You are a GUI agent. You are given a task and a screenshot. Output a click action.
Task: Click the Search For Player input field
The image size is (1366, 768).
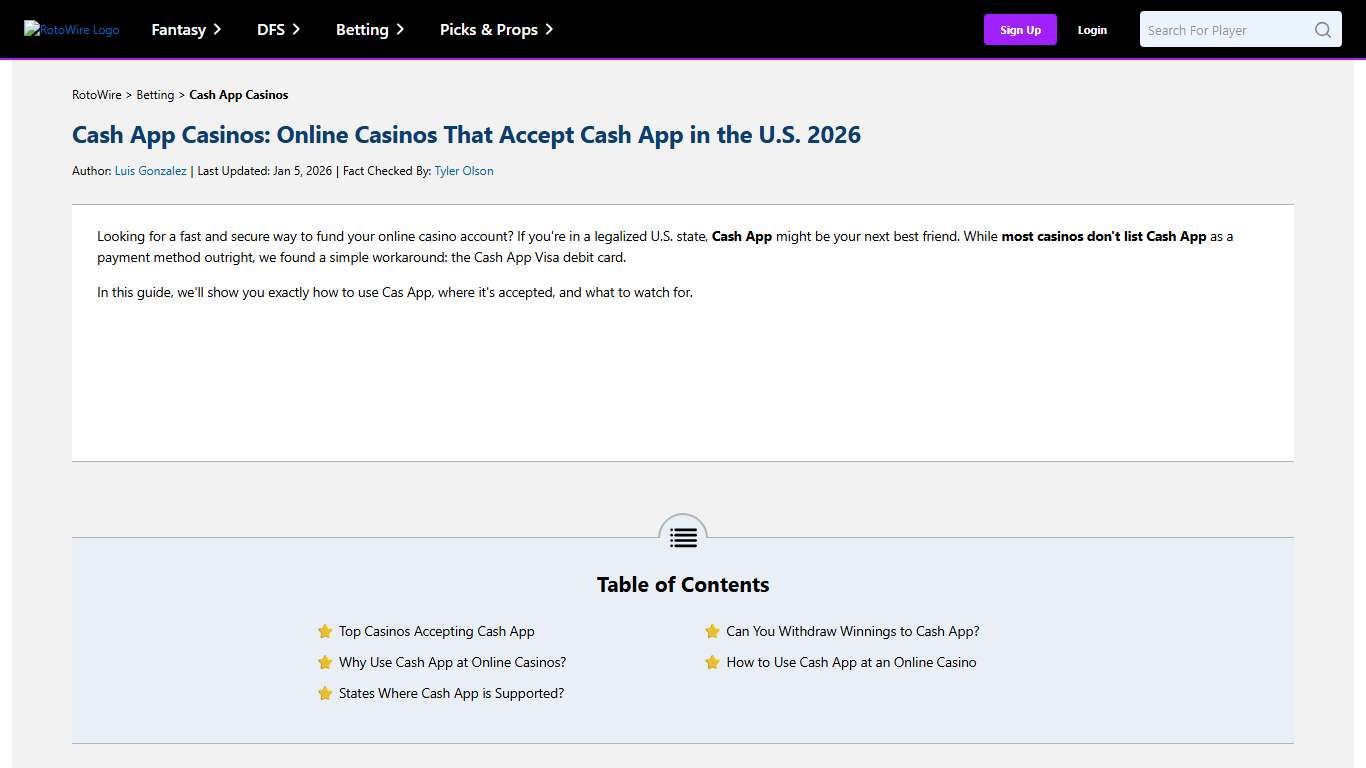click(x=1230, y=29)
